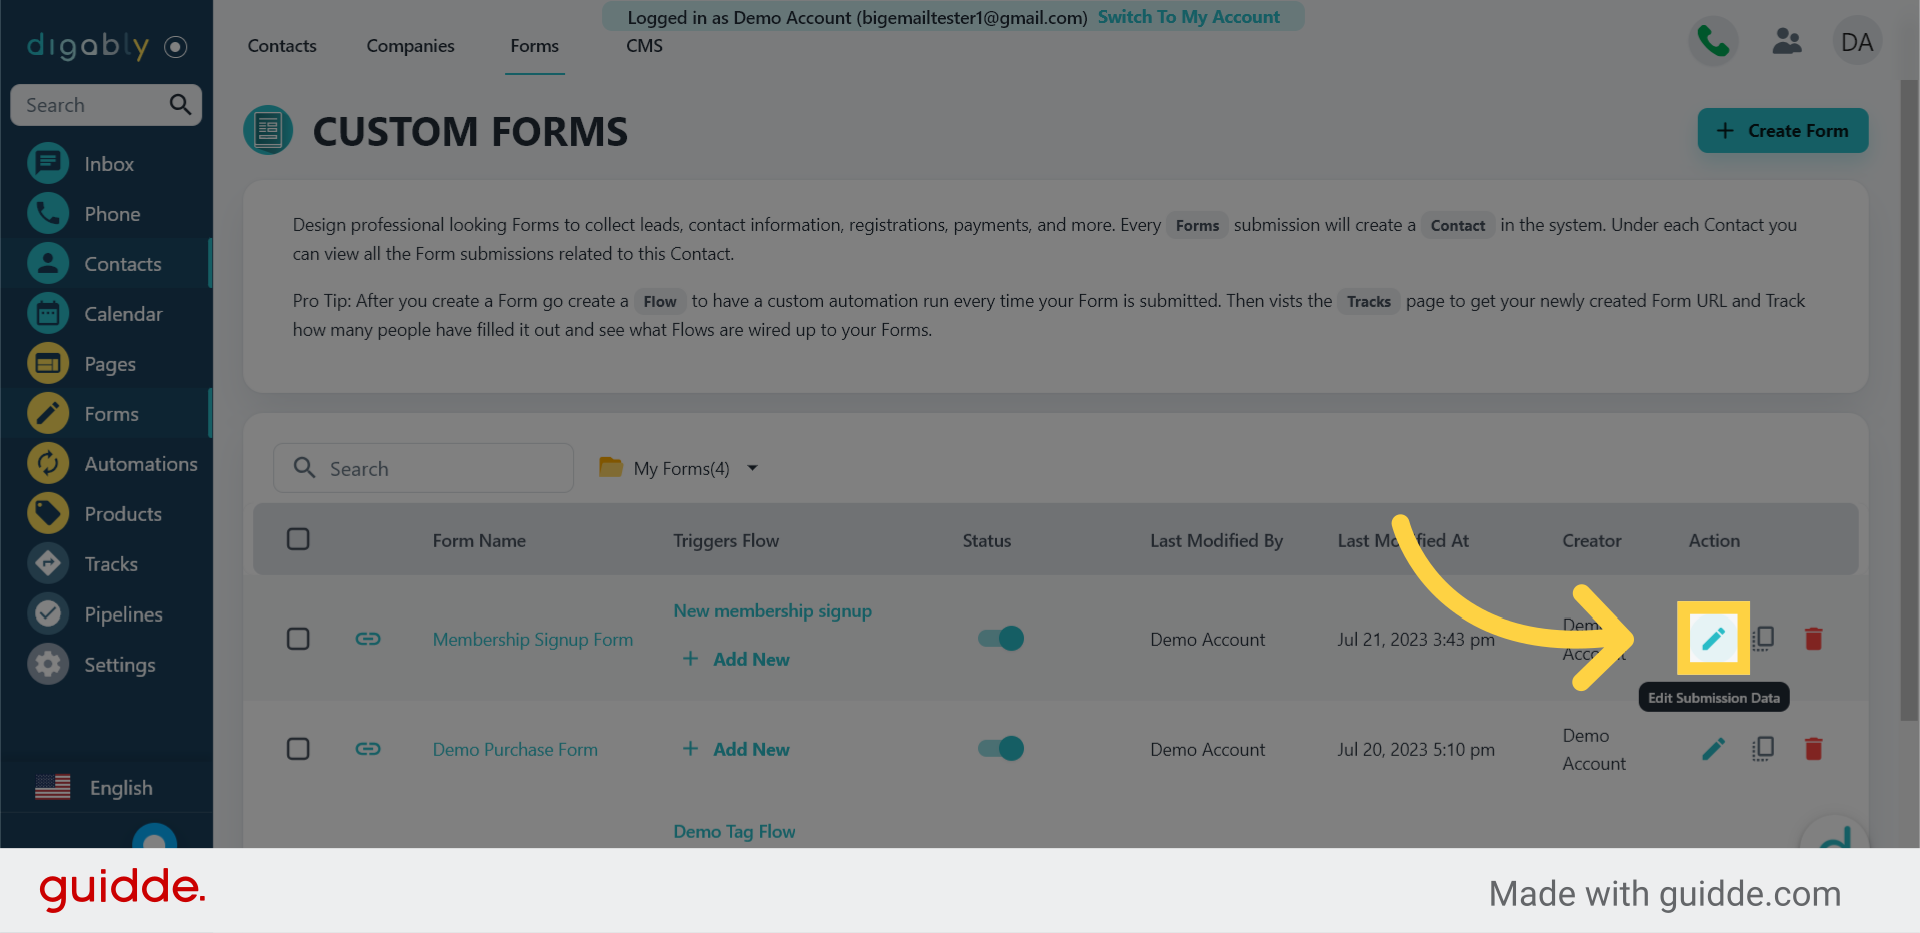Image resolution: width=1920 pixels, height=933 pixels.
Task: Click Switch To My Account link
Action: click(x=1189, y=17)
